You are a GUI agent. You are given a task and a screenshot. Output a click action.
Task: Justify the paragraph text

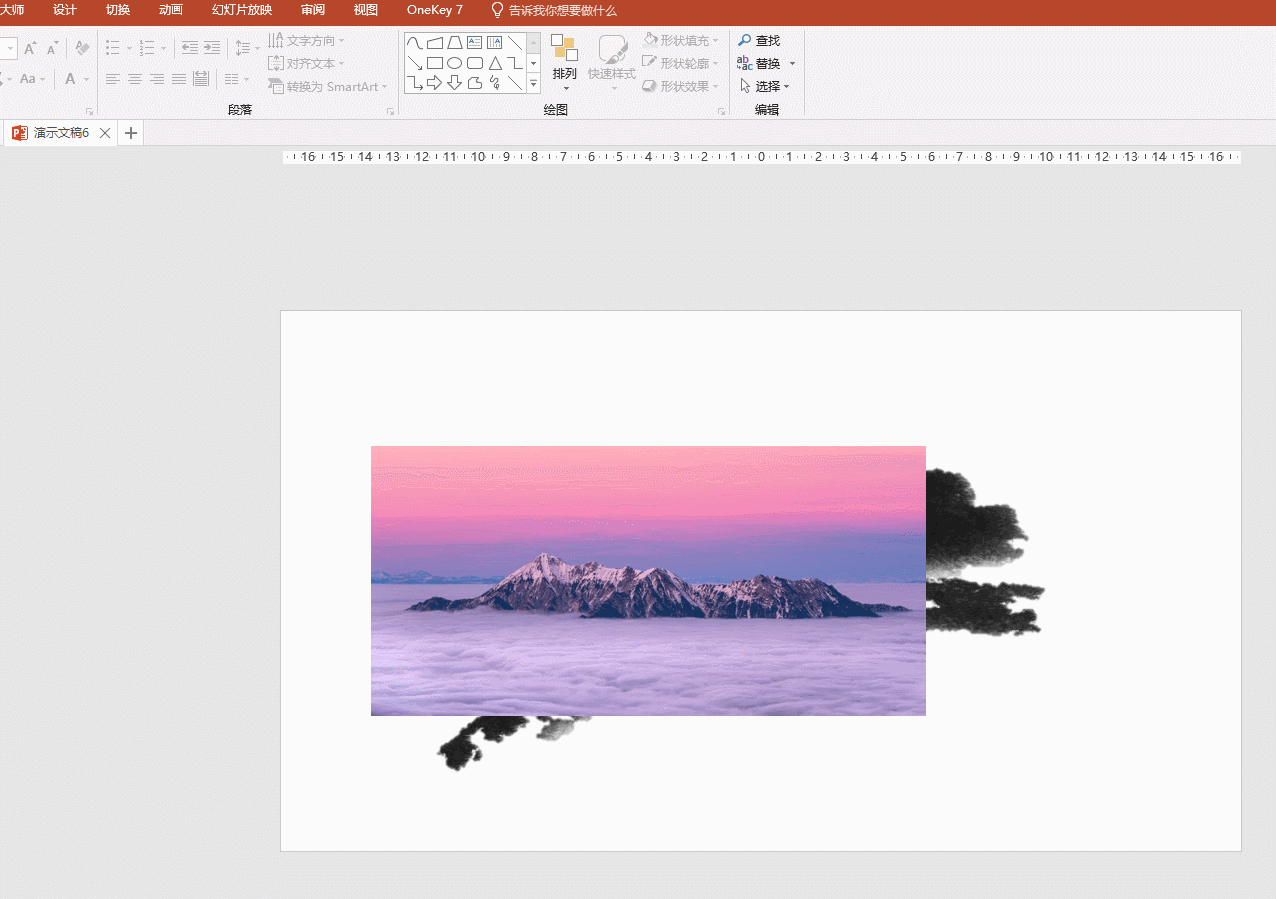(179, 79)
